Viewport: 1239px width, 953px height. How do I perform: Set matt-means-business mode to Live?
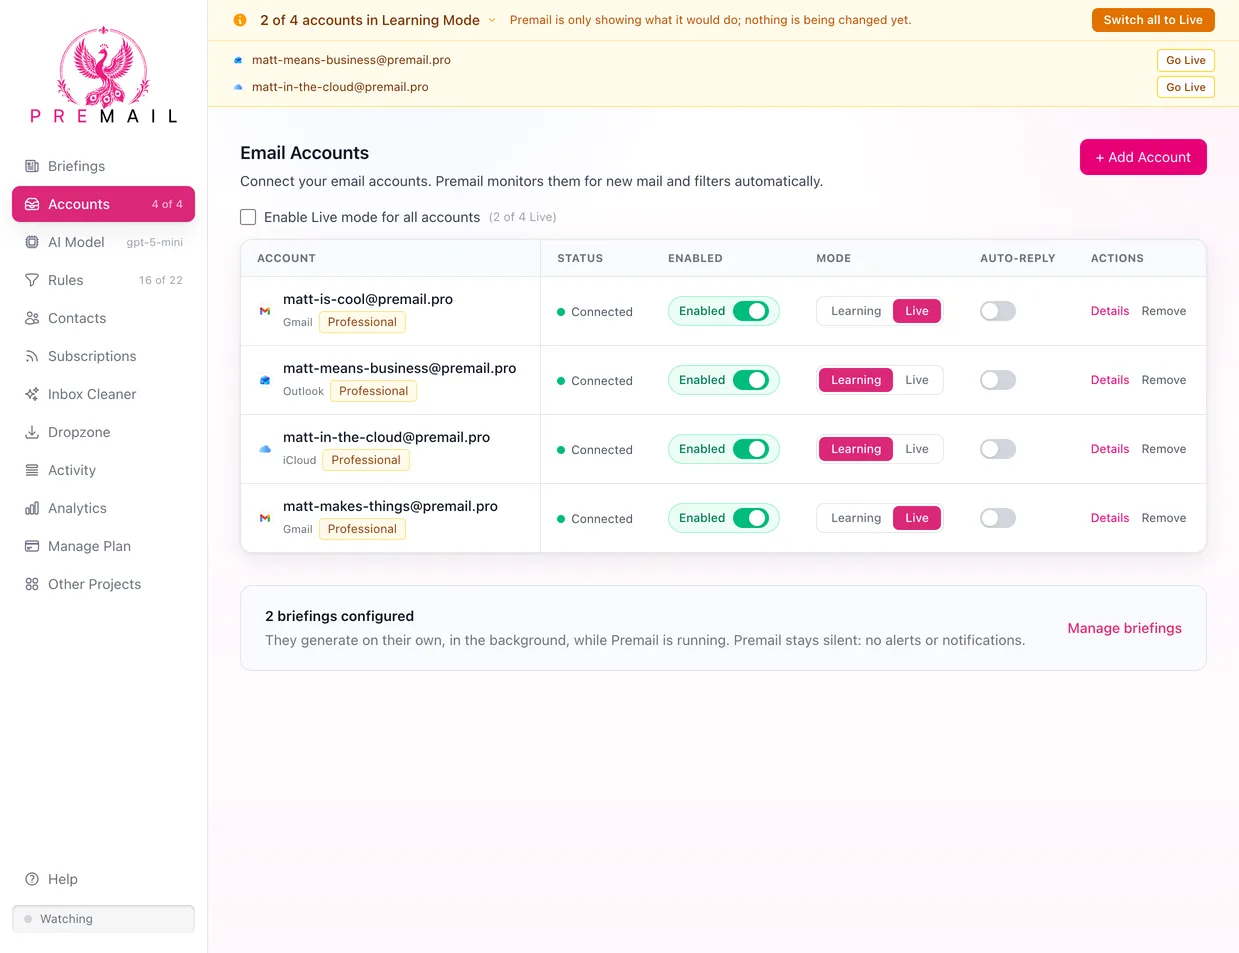[917, 380]
